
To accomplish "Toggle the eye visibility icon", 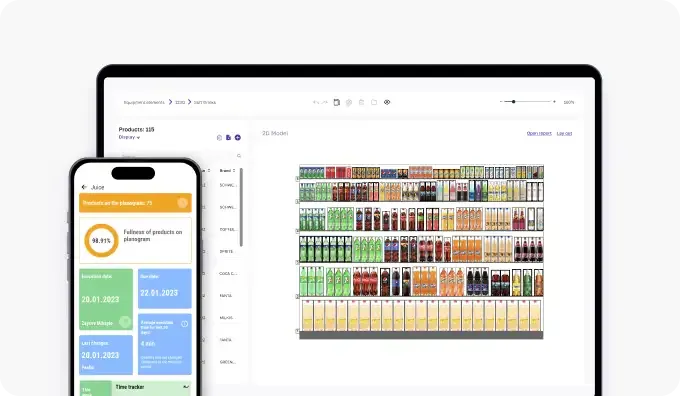I will click(x=387, y=102).
